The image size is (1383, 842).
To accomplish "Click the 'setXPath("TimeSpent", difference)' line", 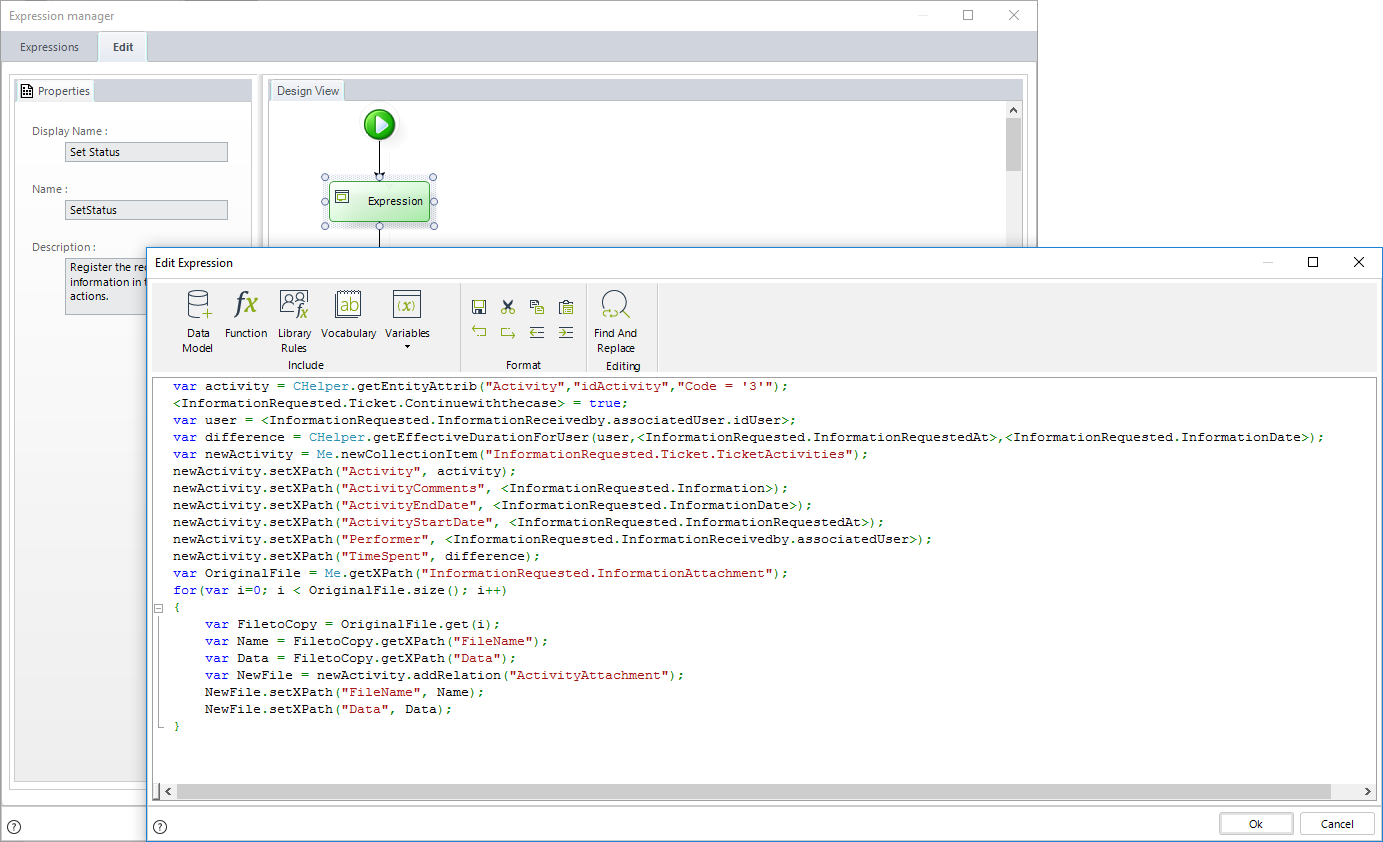I will (356, 556).
